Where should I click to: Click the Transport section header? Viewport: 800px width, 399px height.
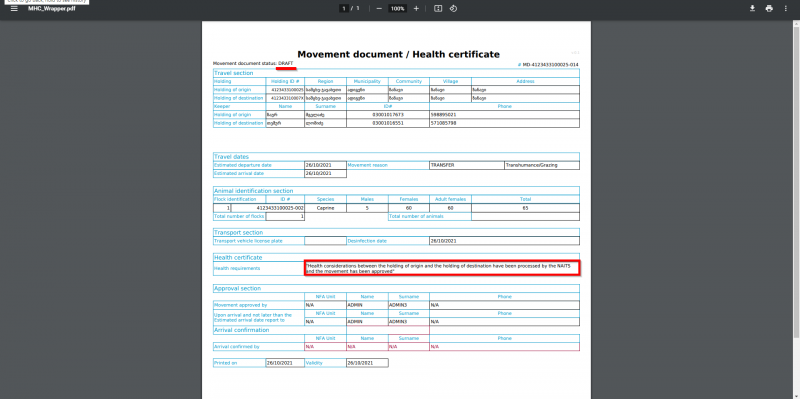pyautogui.click(x=238, y=232)
